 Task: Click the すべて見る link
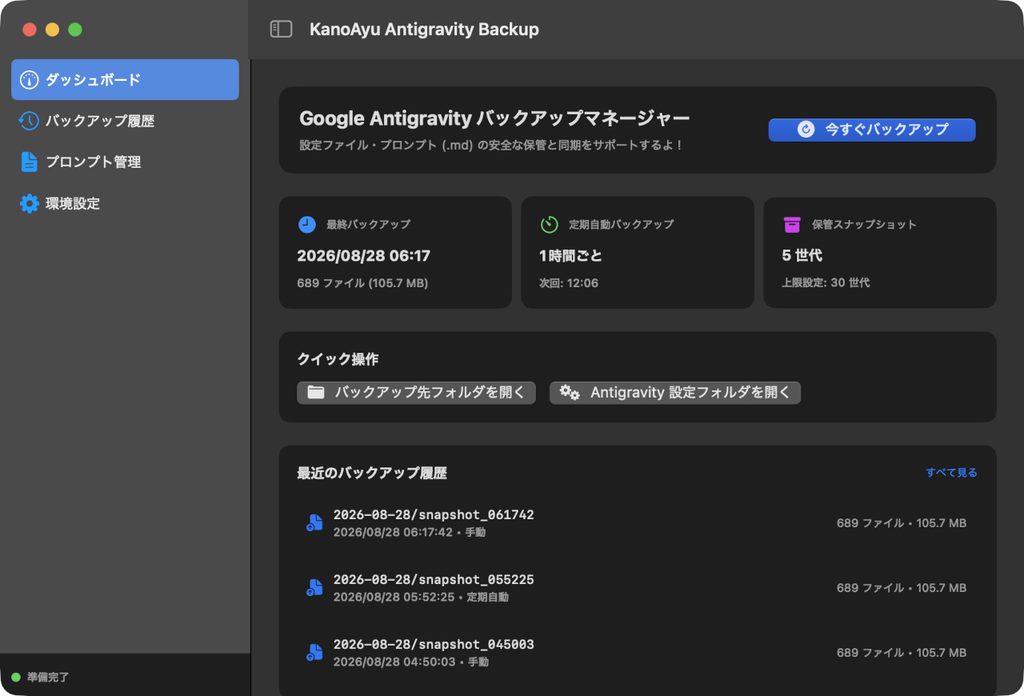[x=951, y=472]
